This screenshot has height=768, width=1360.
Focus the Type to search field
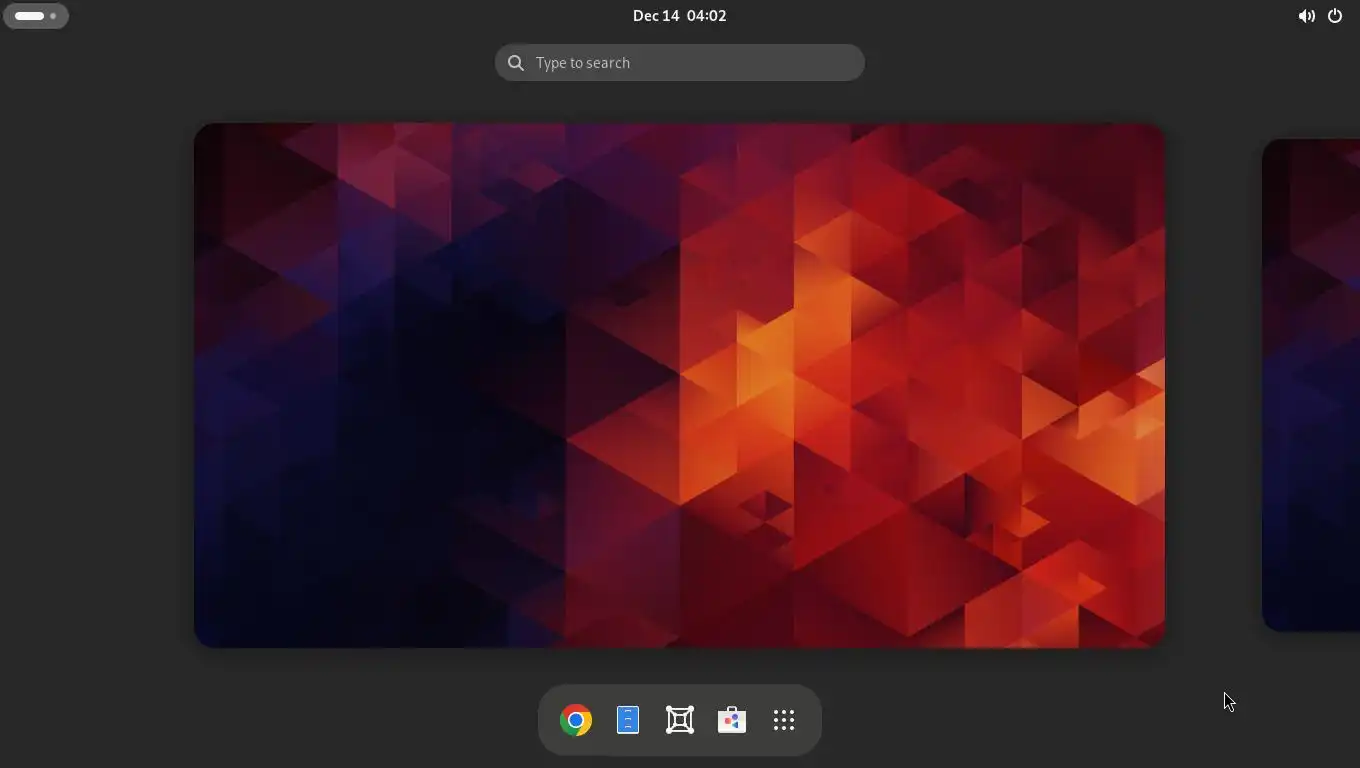click(680, 62)
